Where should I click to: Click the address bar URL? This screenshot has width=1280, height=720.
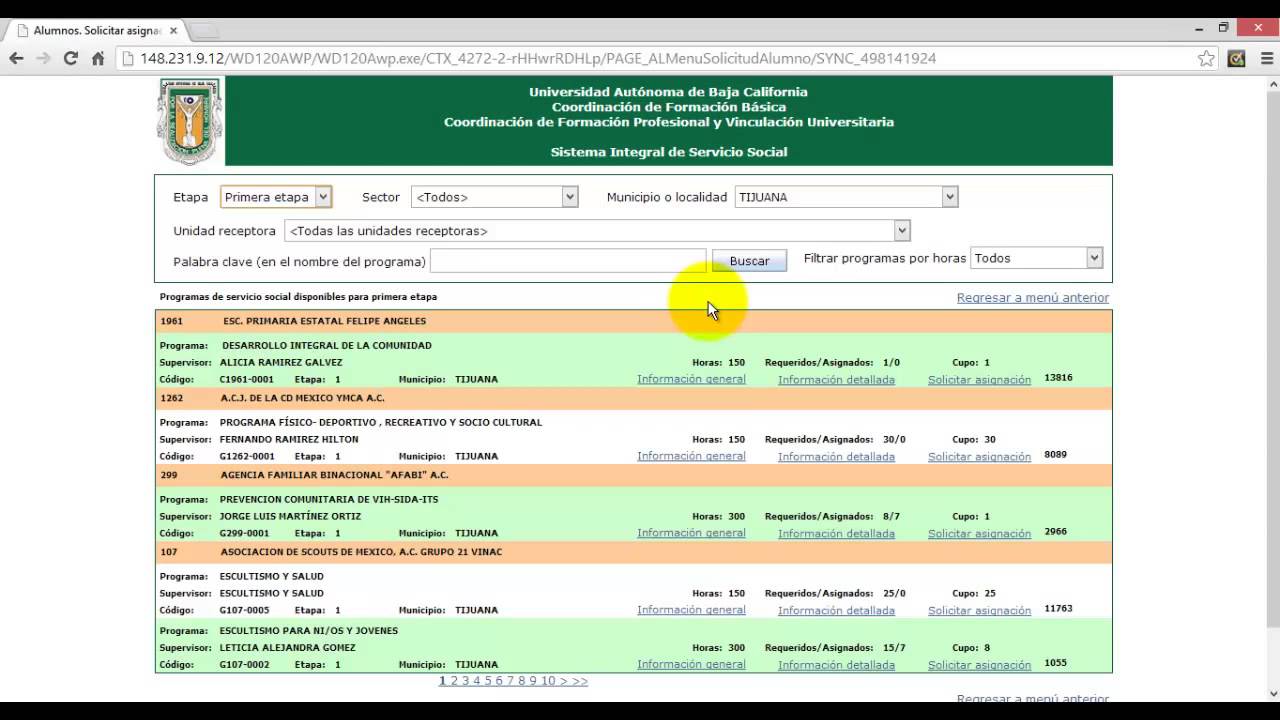pyautogui.click(x=538, y=58)
